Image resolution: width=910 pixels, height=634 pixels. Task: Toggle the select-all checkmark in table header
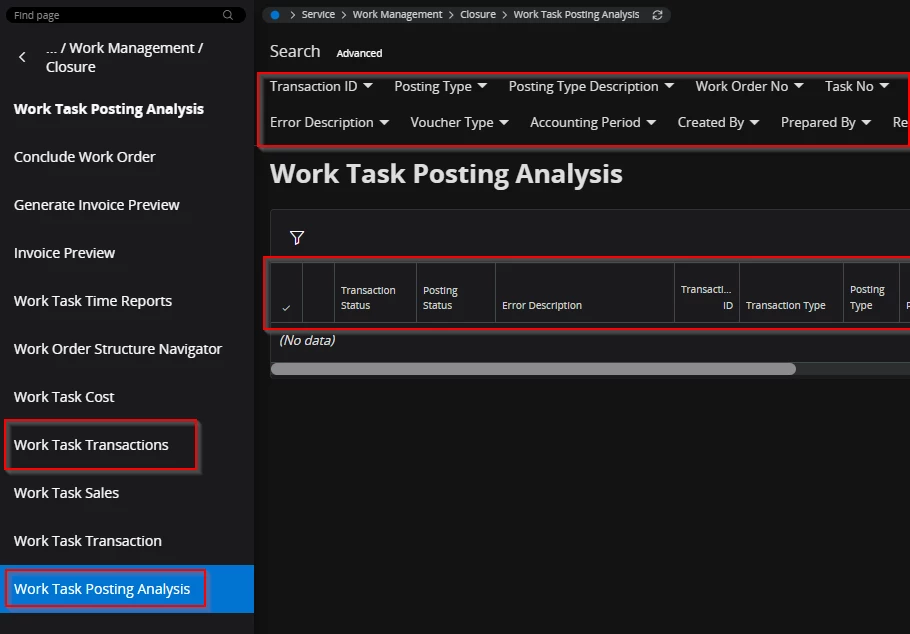tap(286, 308)
